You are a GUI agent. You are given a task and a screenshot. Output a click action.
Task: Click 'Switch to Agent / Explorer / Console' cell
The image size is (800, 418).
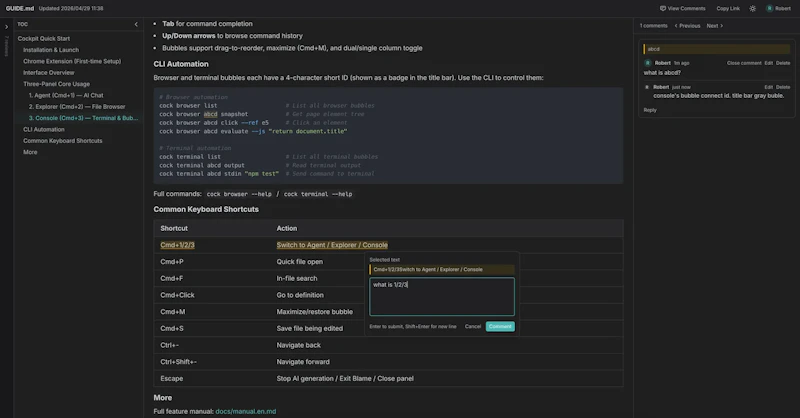click(332, 245)
